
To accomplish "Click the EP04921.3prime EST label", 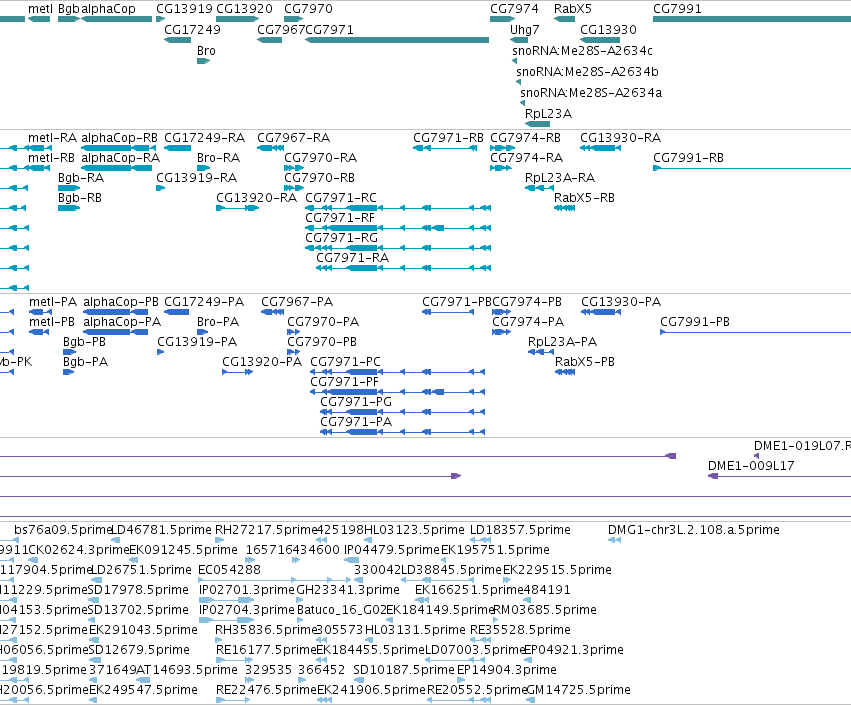I will [574, 650].
